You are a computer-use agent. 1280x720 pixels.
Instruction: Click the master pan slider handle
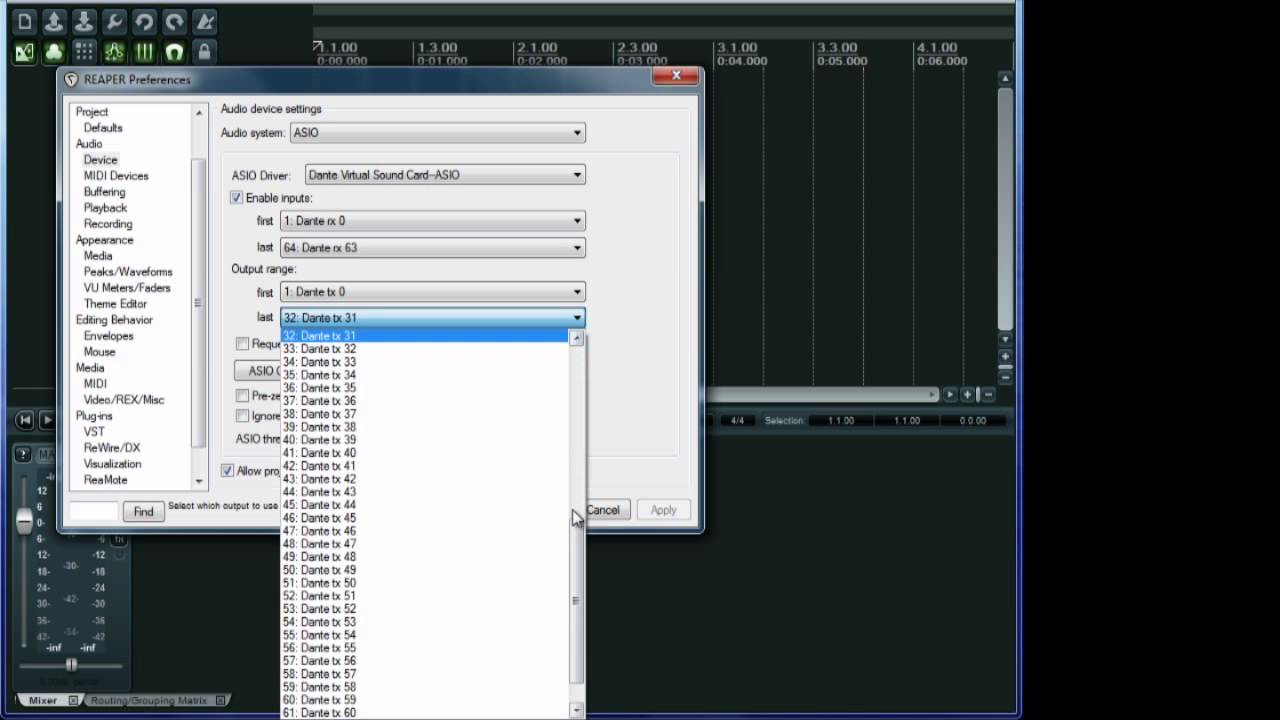pos(71,665)
